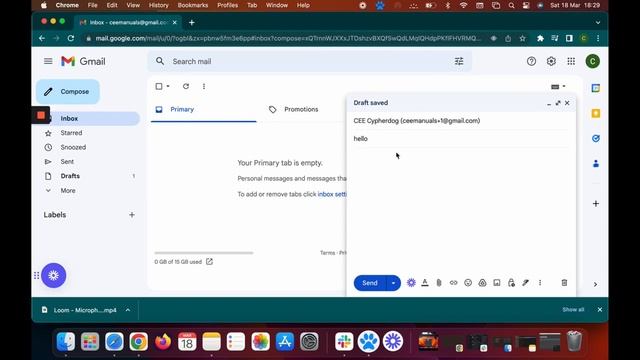Bookmark this tab star icon
Image resolution: width=640 pixels, height=360 pixels.
click(522, 38)
